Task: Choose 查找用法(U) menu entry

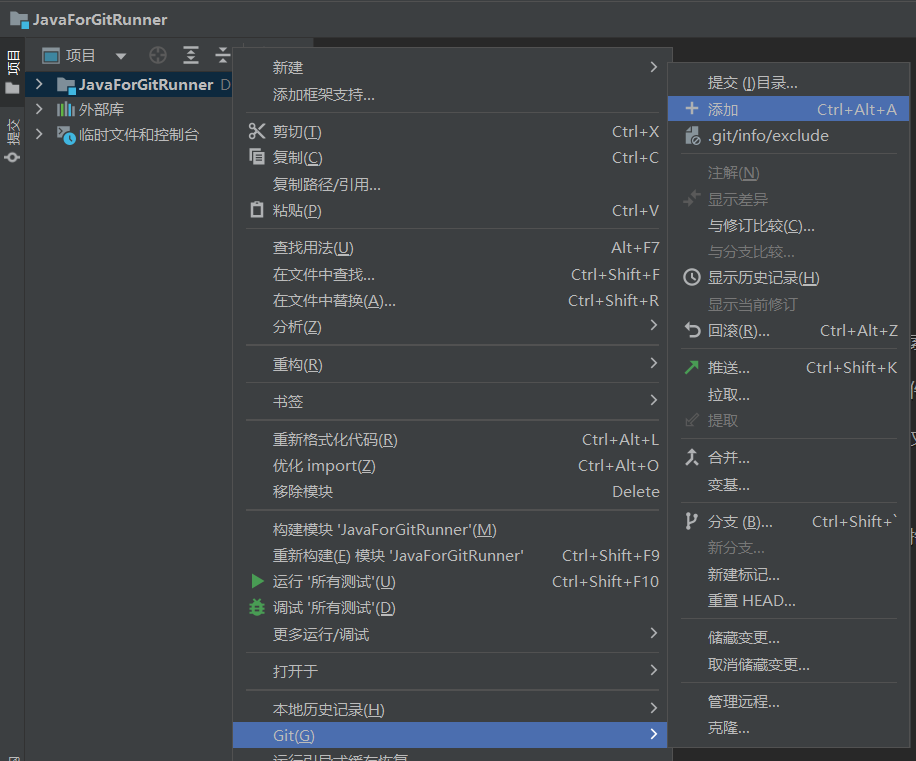Action: point(450,248)
